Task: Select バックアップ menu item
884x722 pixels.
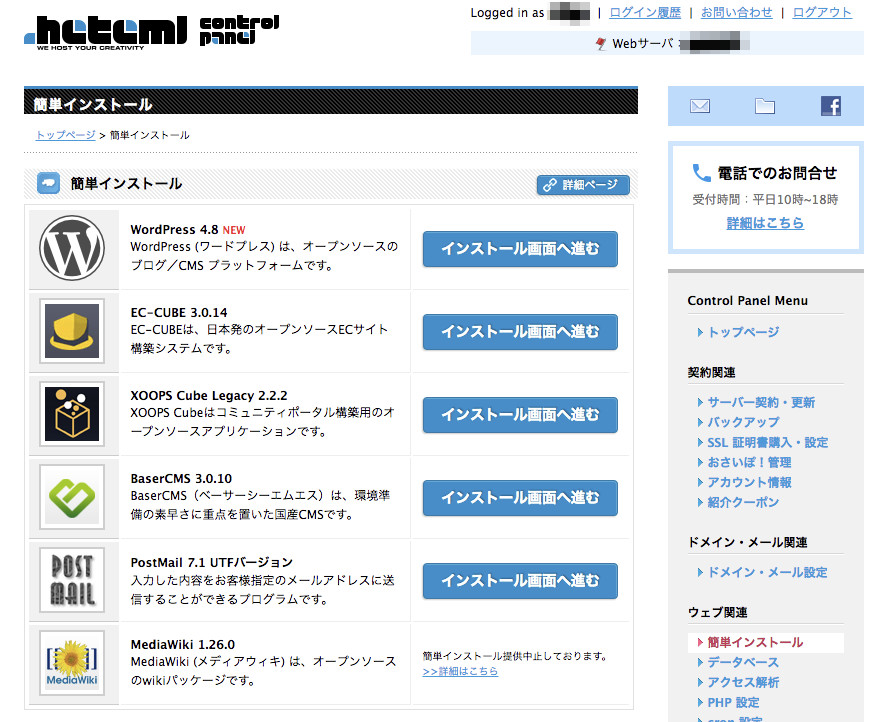Action: [743, 422]
